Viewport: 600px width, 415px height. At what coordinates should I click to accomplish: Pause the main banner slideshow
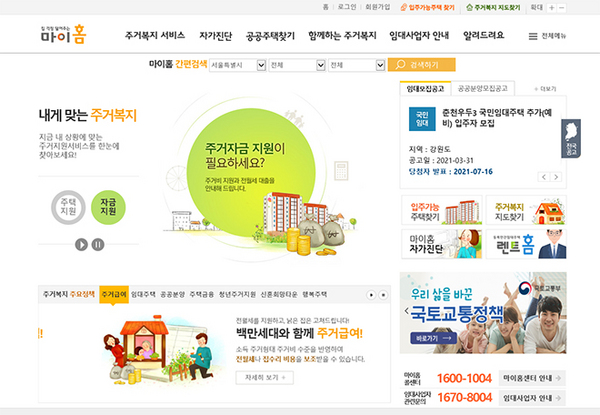pos(98,244)
